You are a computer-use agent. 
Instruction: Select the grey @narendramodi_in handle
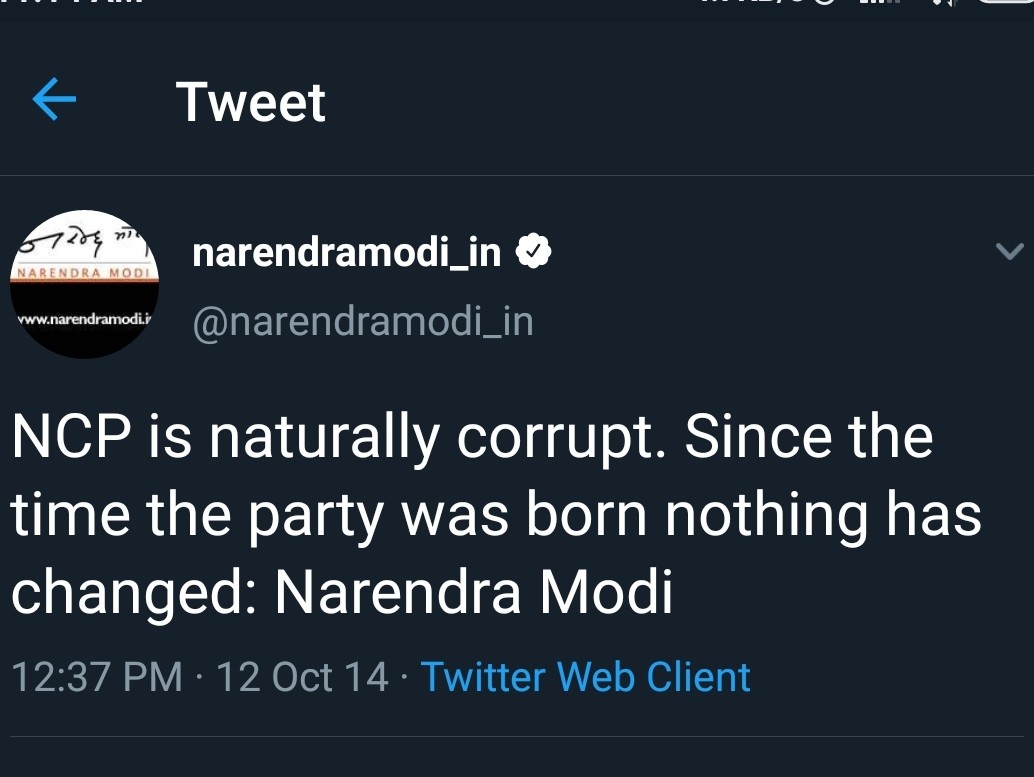[x=362, y=322]
